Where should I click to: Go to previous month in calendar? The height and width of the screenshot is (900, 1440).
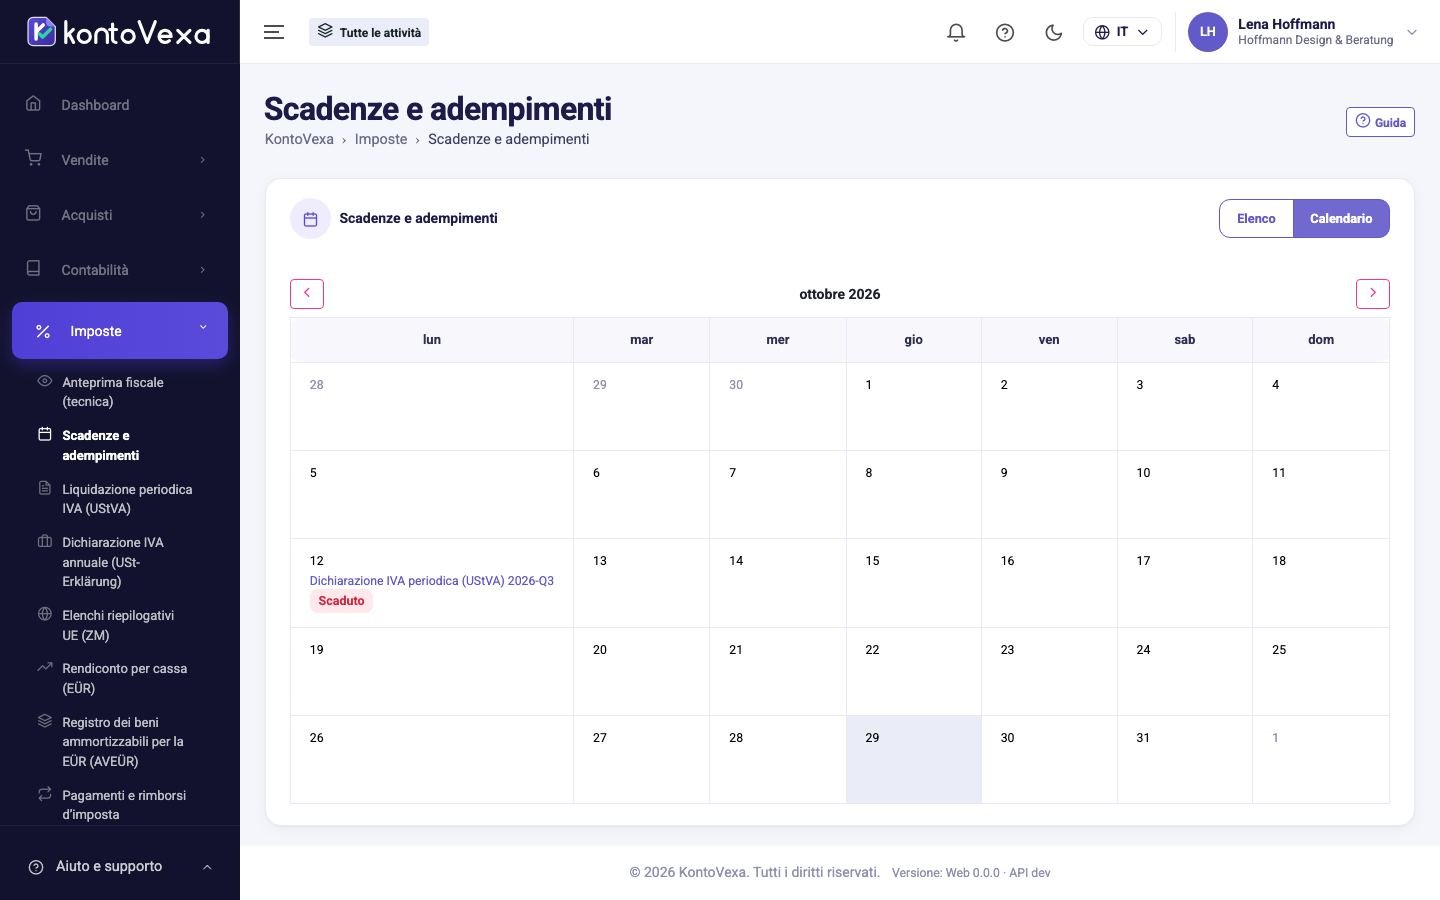(x=307, y=294)
